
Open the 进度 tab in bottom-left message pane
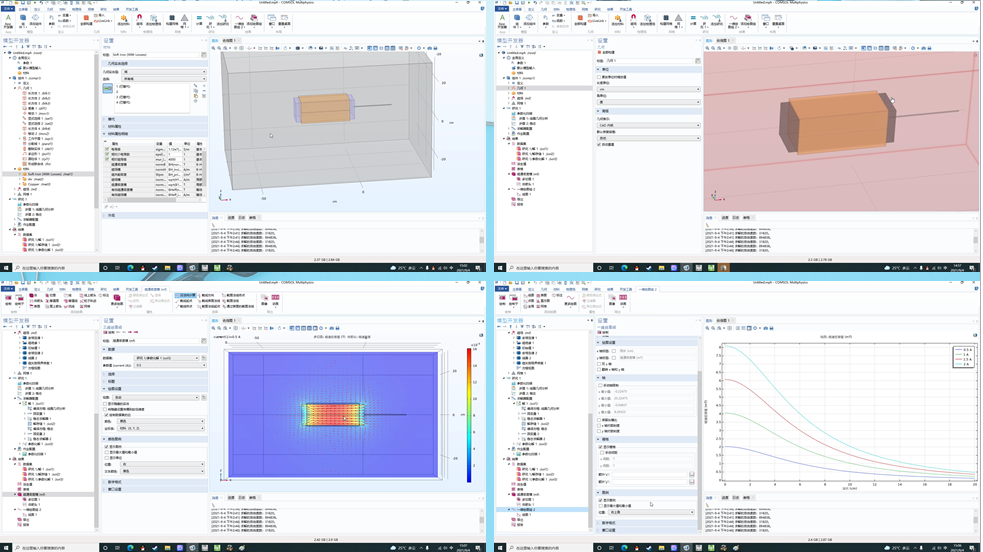coord(231,497)
